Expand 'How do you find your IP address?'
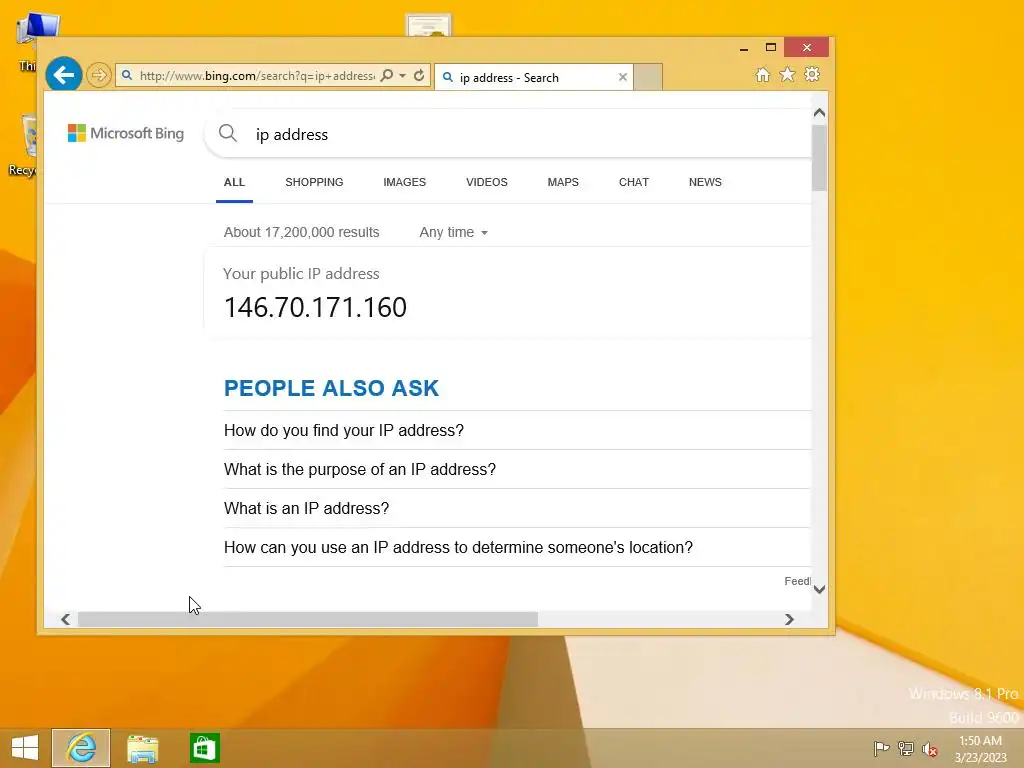This screenshot has width=1024, height=768. [517, 430]
